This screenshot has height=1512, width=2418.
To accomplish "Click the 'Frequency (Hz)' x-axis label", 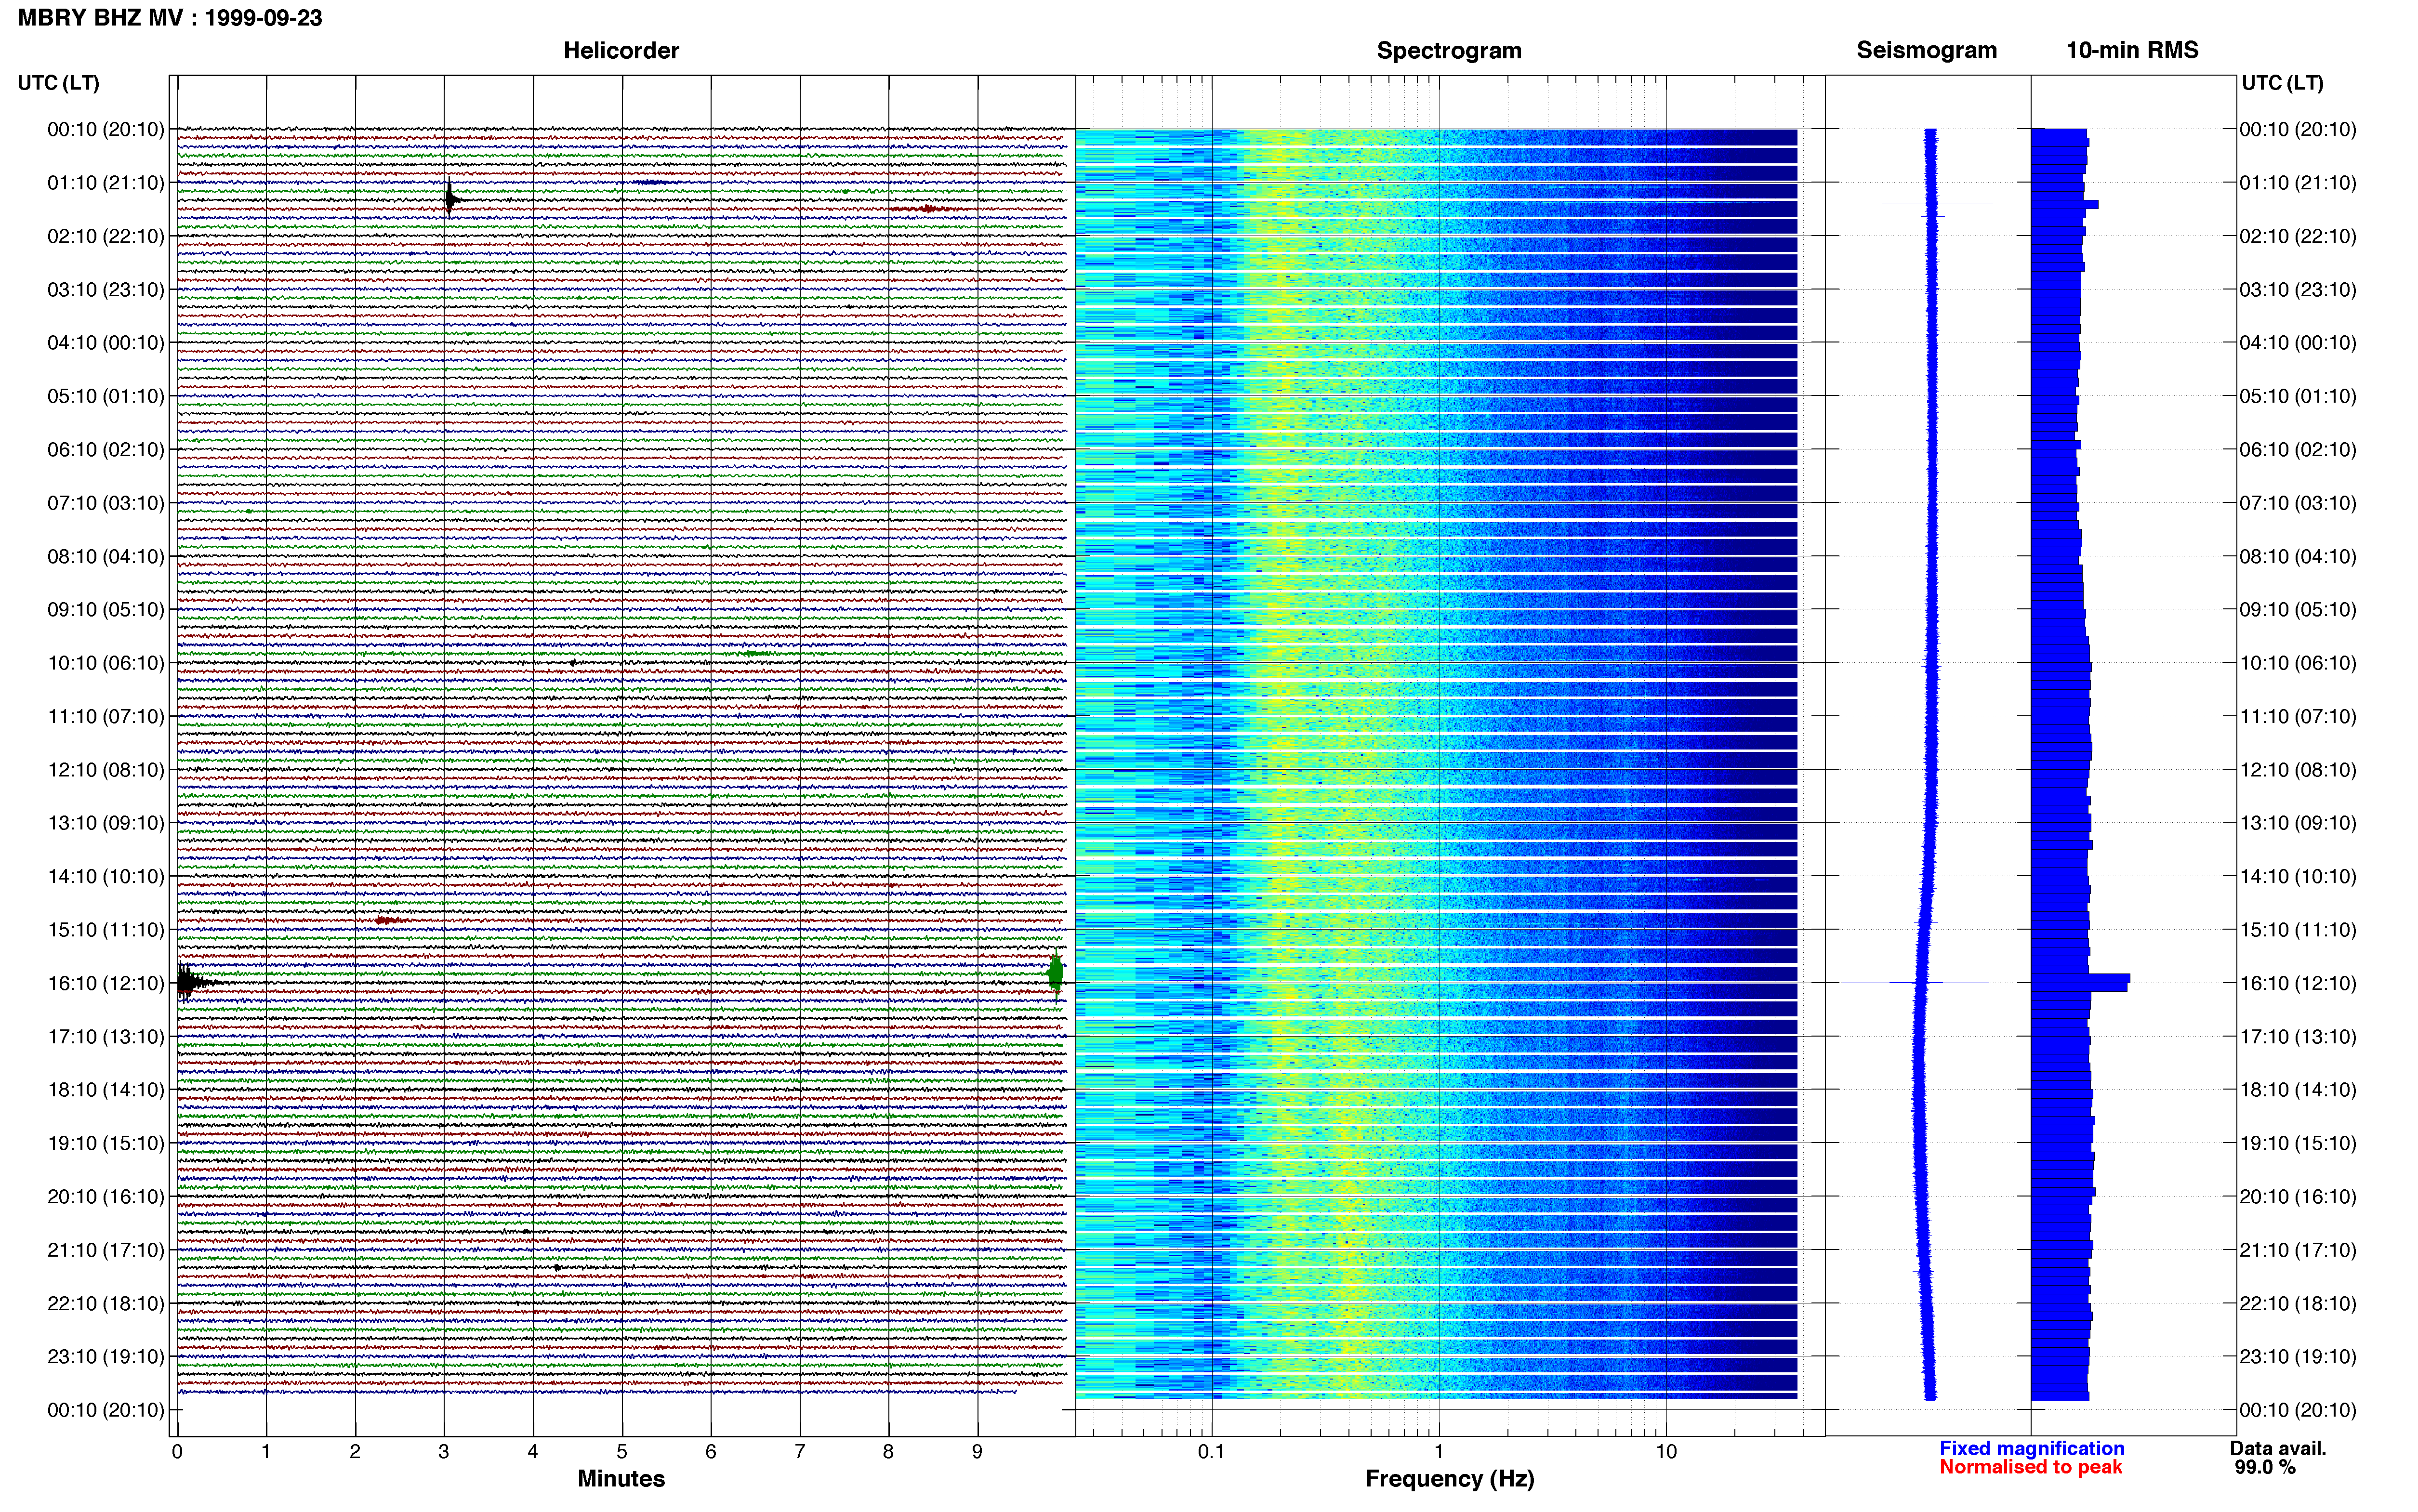I will [1449, 1479].
